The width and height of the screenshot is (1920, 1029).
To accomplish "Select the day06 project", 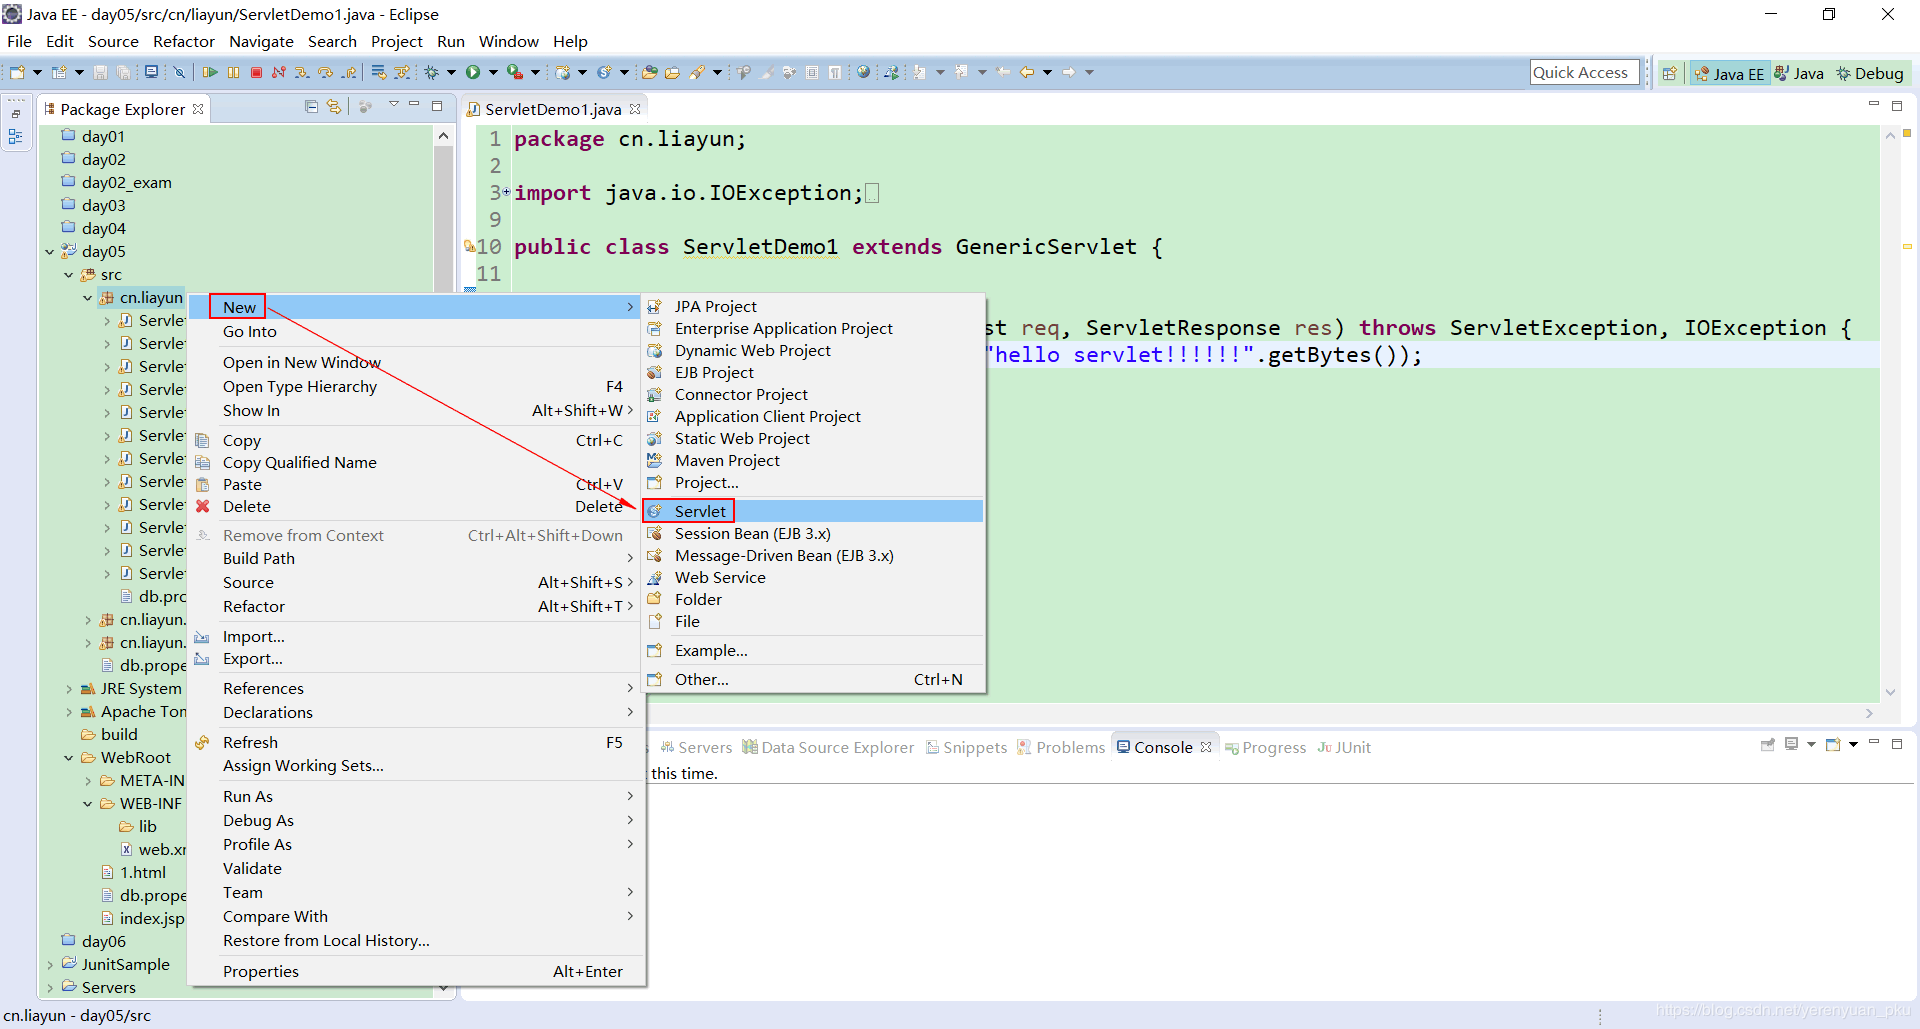I will click(x=103, y=941).
